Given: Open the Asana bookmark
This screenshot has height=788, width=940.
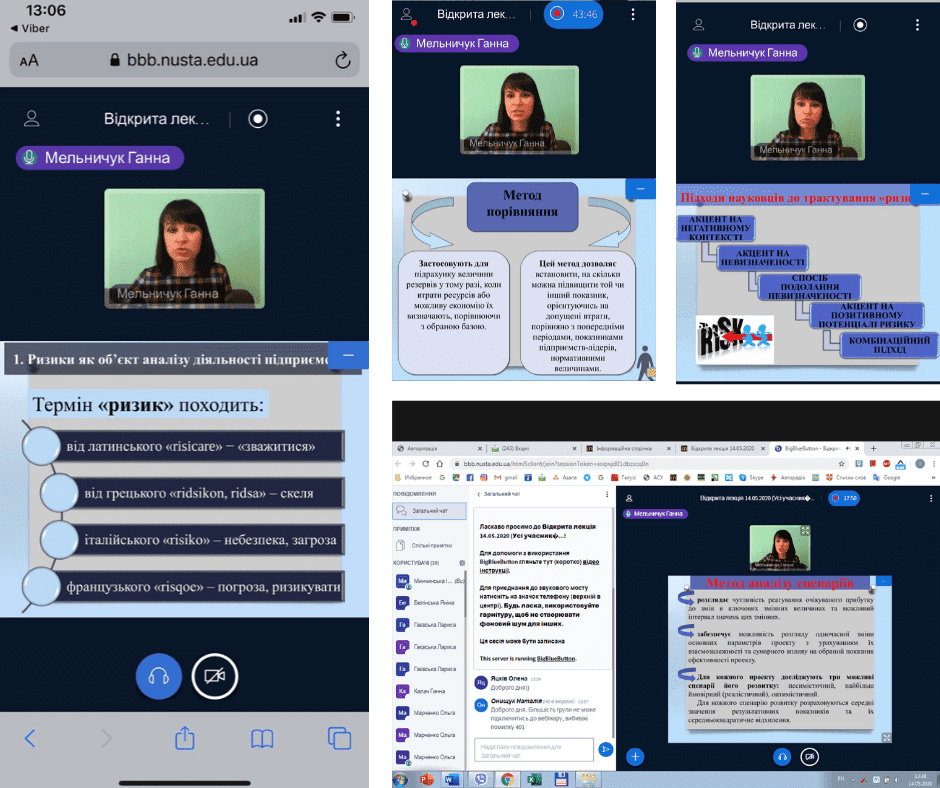Looking at the screenshot, I should 565,478.
